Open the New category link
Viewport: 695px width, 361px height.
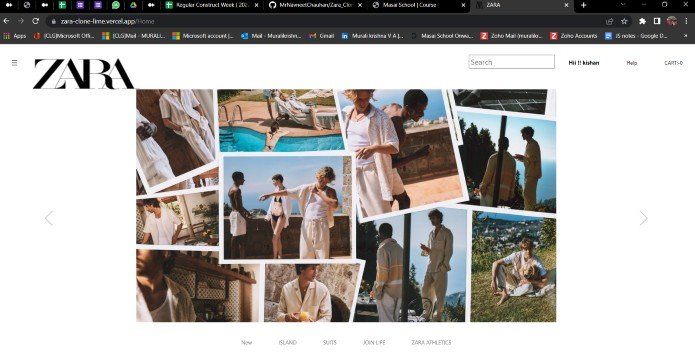point(246,342)
